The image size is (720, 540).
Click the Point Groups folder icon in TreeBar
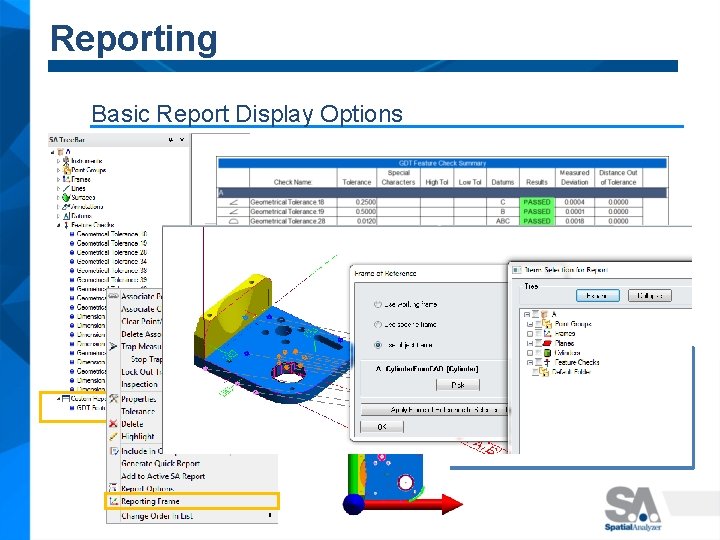click(x=67, y=169)
